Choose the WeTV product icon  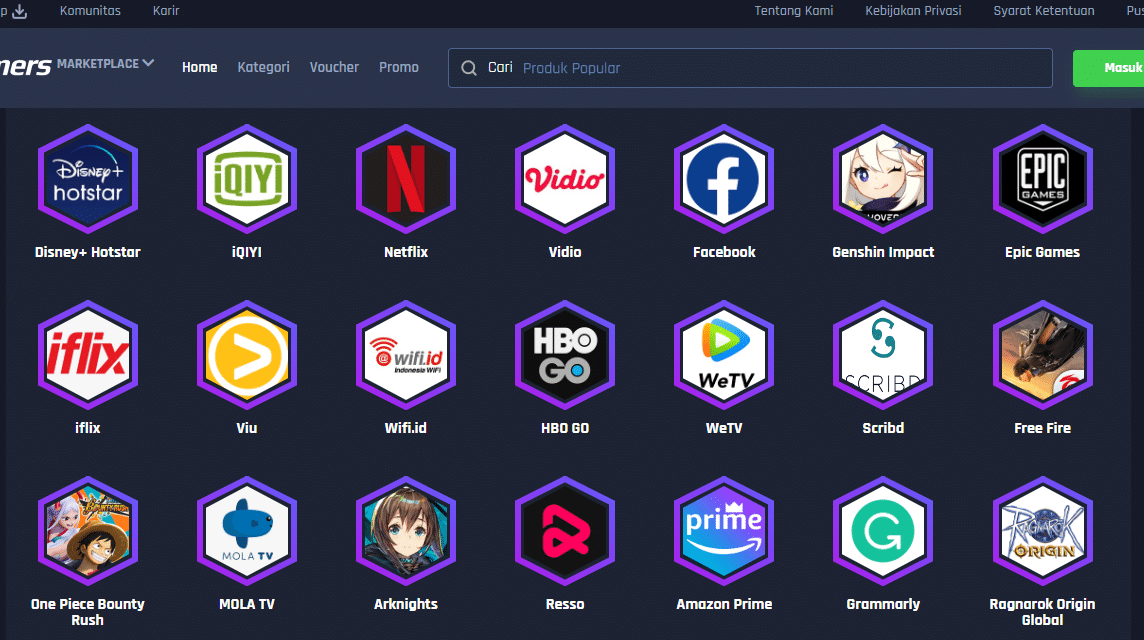click(x=724, y=355)
